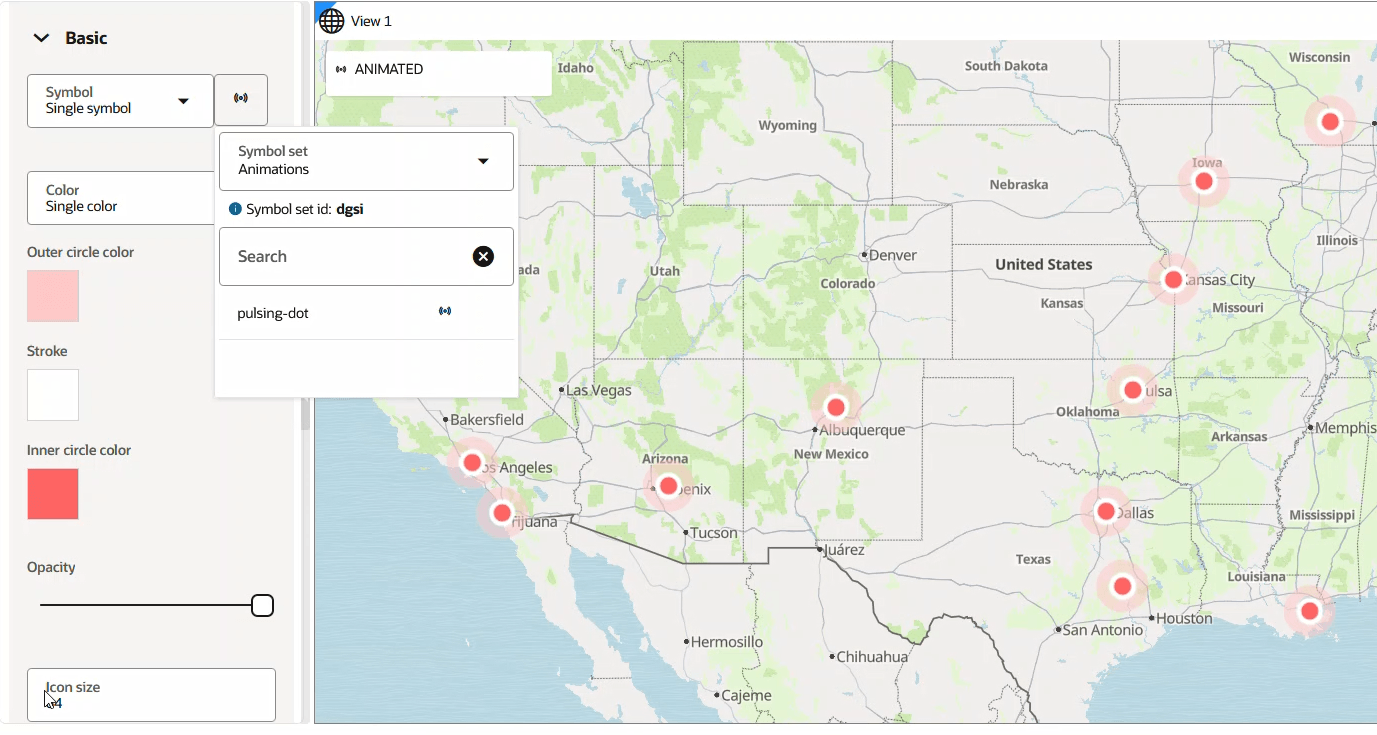1377x735 pixels.
Task: Click the pulsing marker near Albuquerque
Action: point(836,407)
